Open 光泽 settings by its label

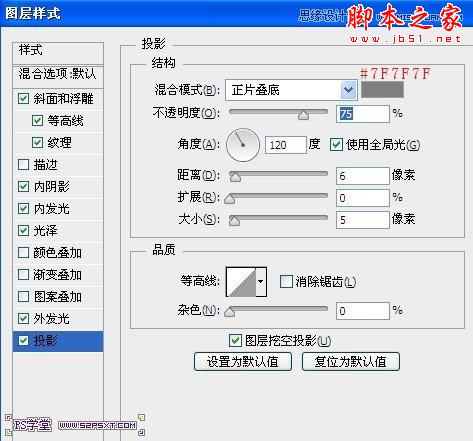coord(45,231)
